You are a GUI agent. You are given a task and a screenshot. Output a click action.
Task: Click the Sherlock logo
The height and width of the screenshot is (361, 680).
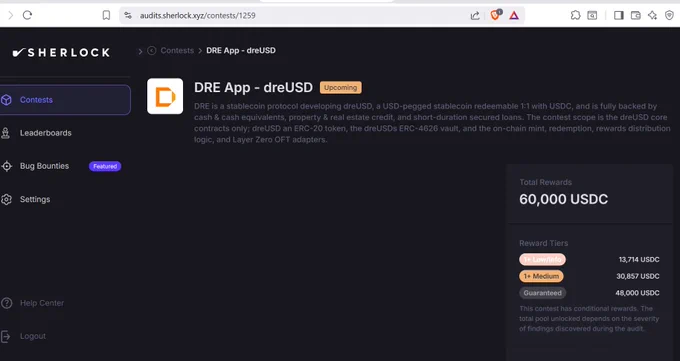(61, 53)
